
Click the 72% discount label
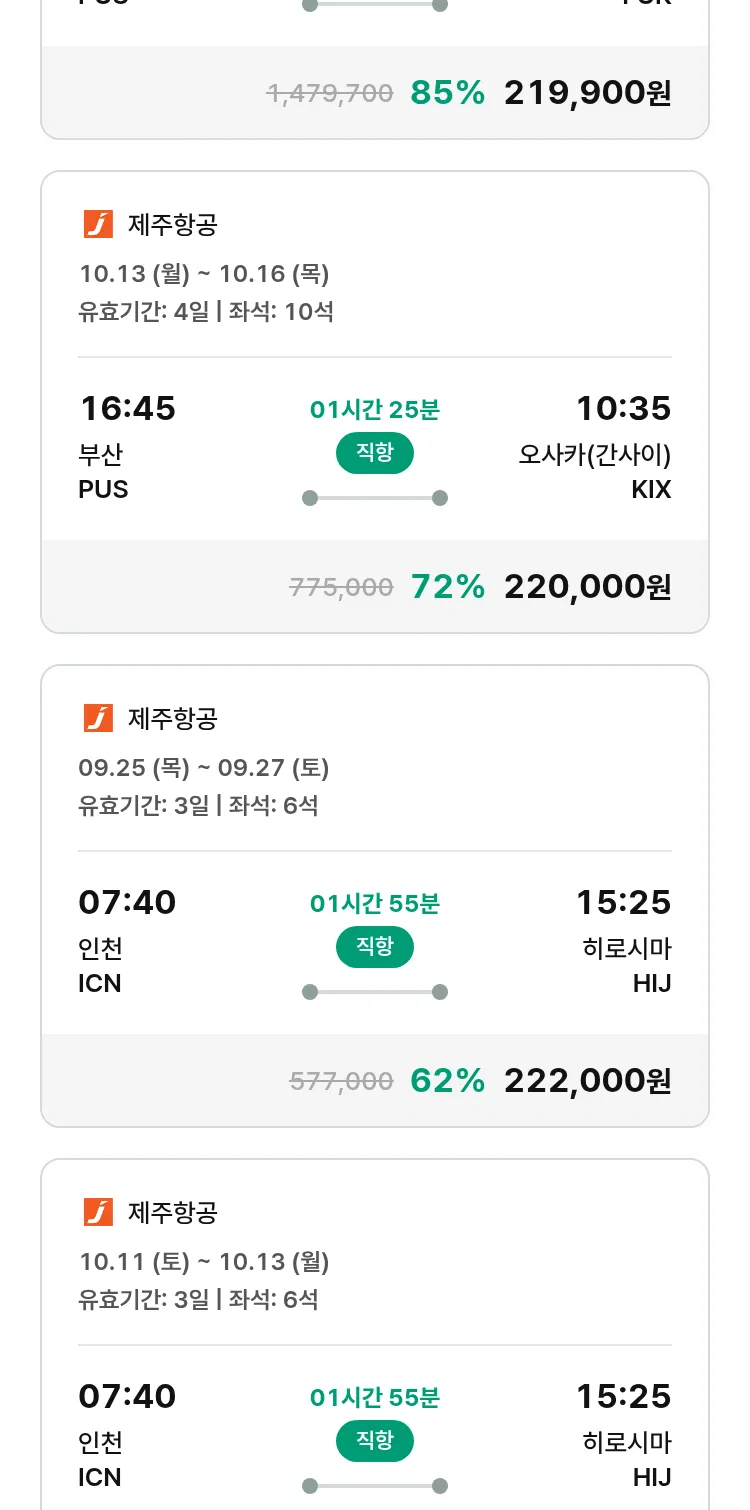pos(447,587)
